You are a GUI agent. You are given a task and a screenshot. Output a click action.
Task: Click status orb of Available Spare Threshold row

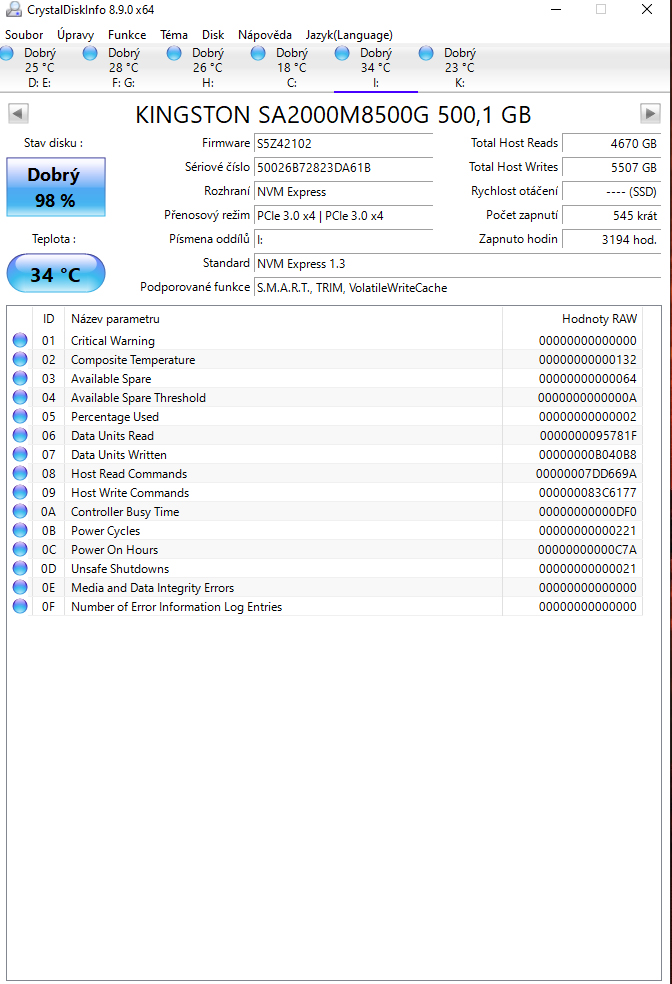[20, 397]
